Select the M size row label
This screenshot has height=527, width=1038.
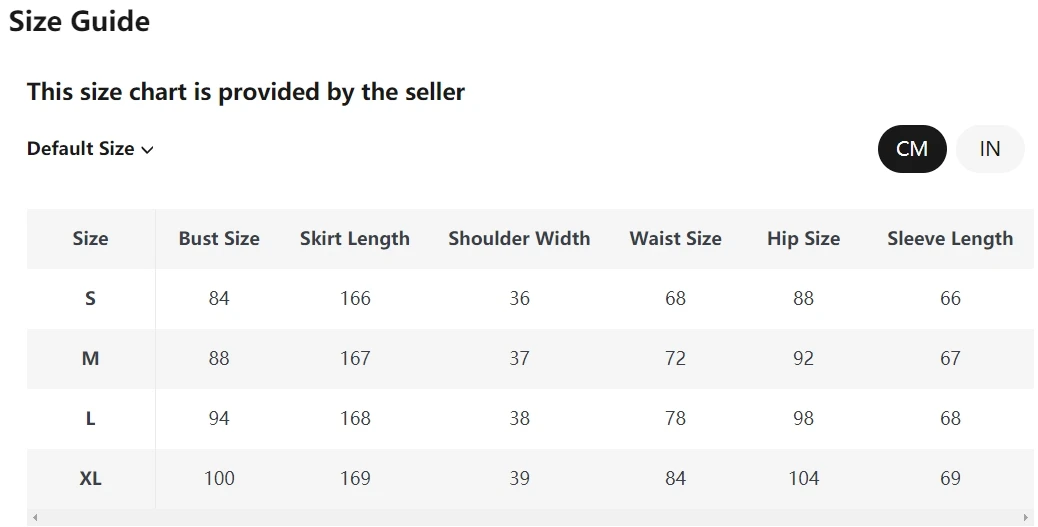[x=91, y=359]
